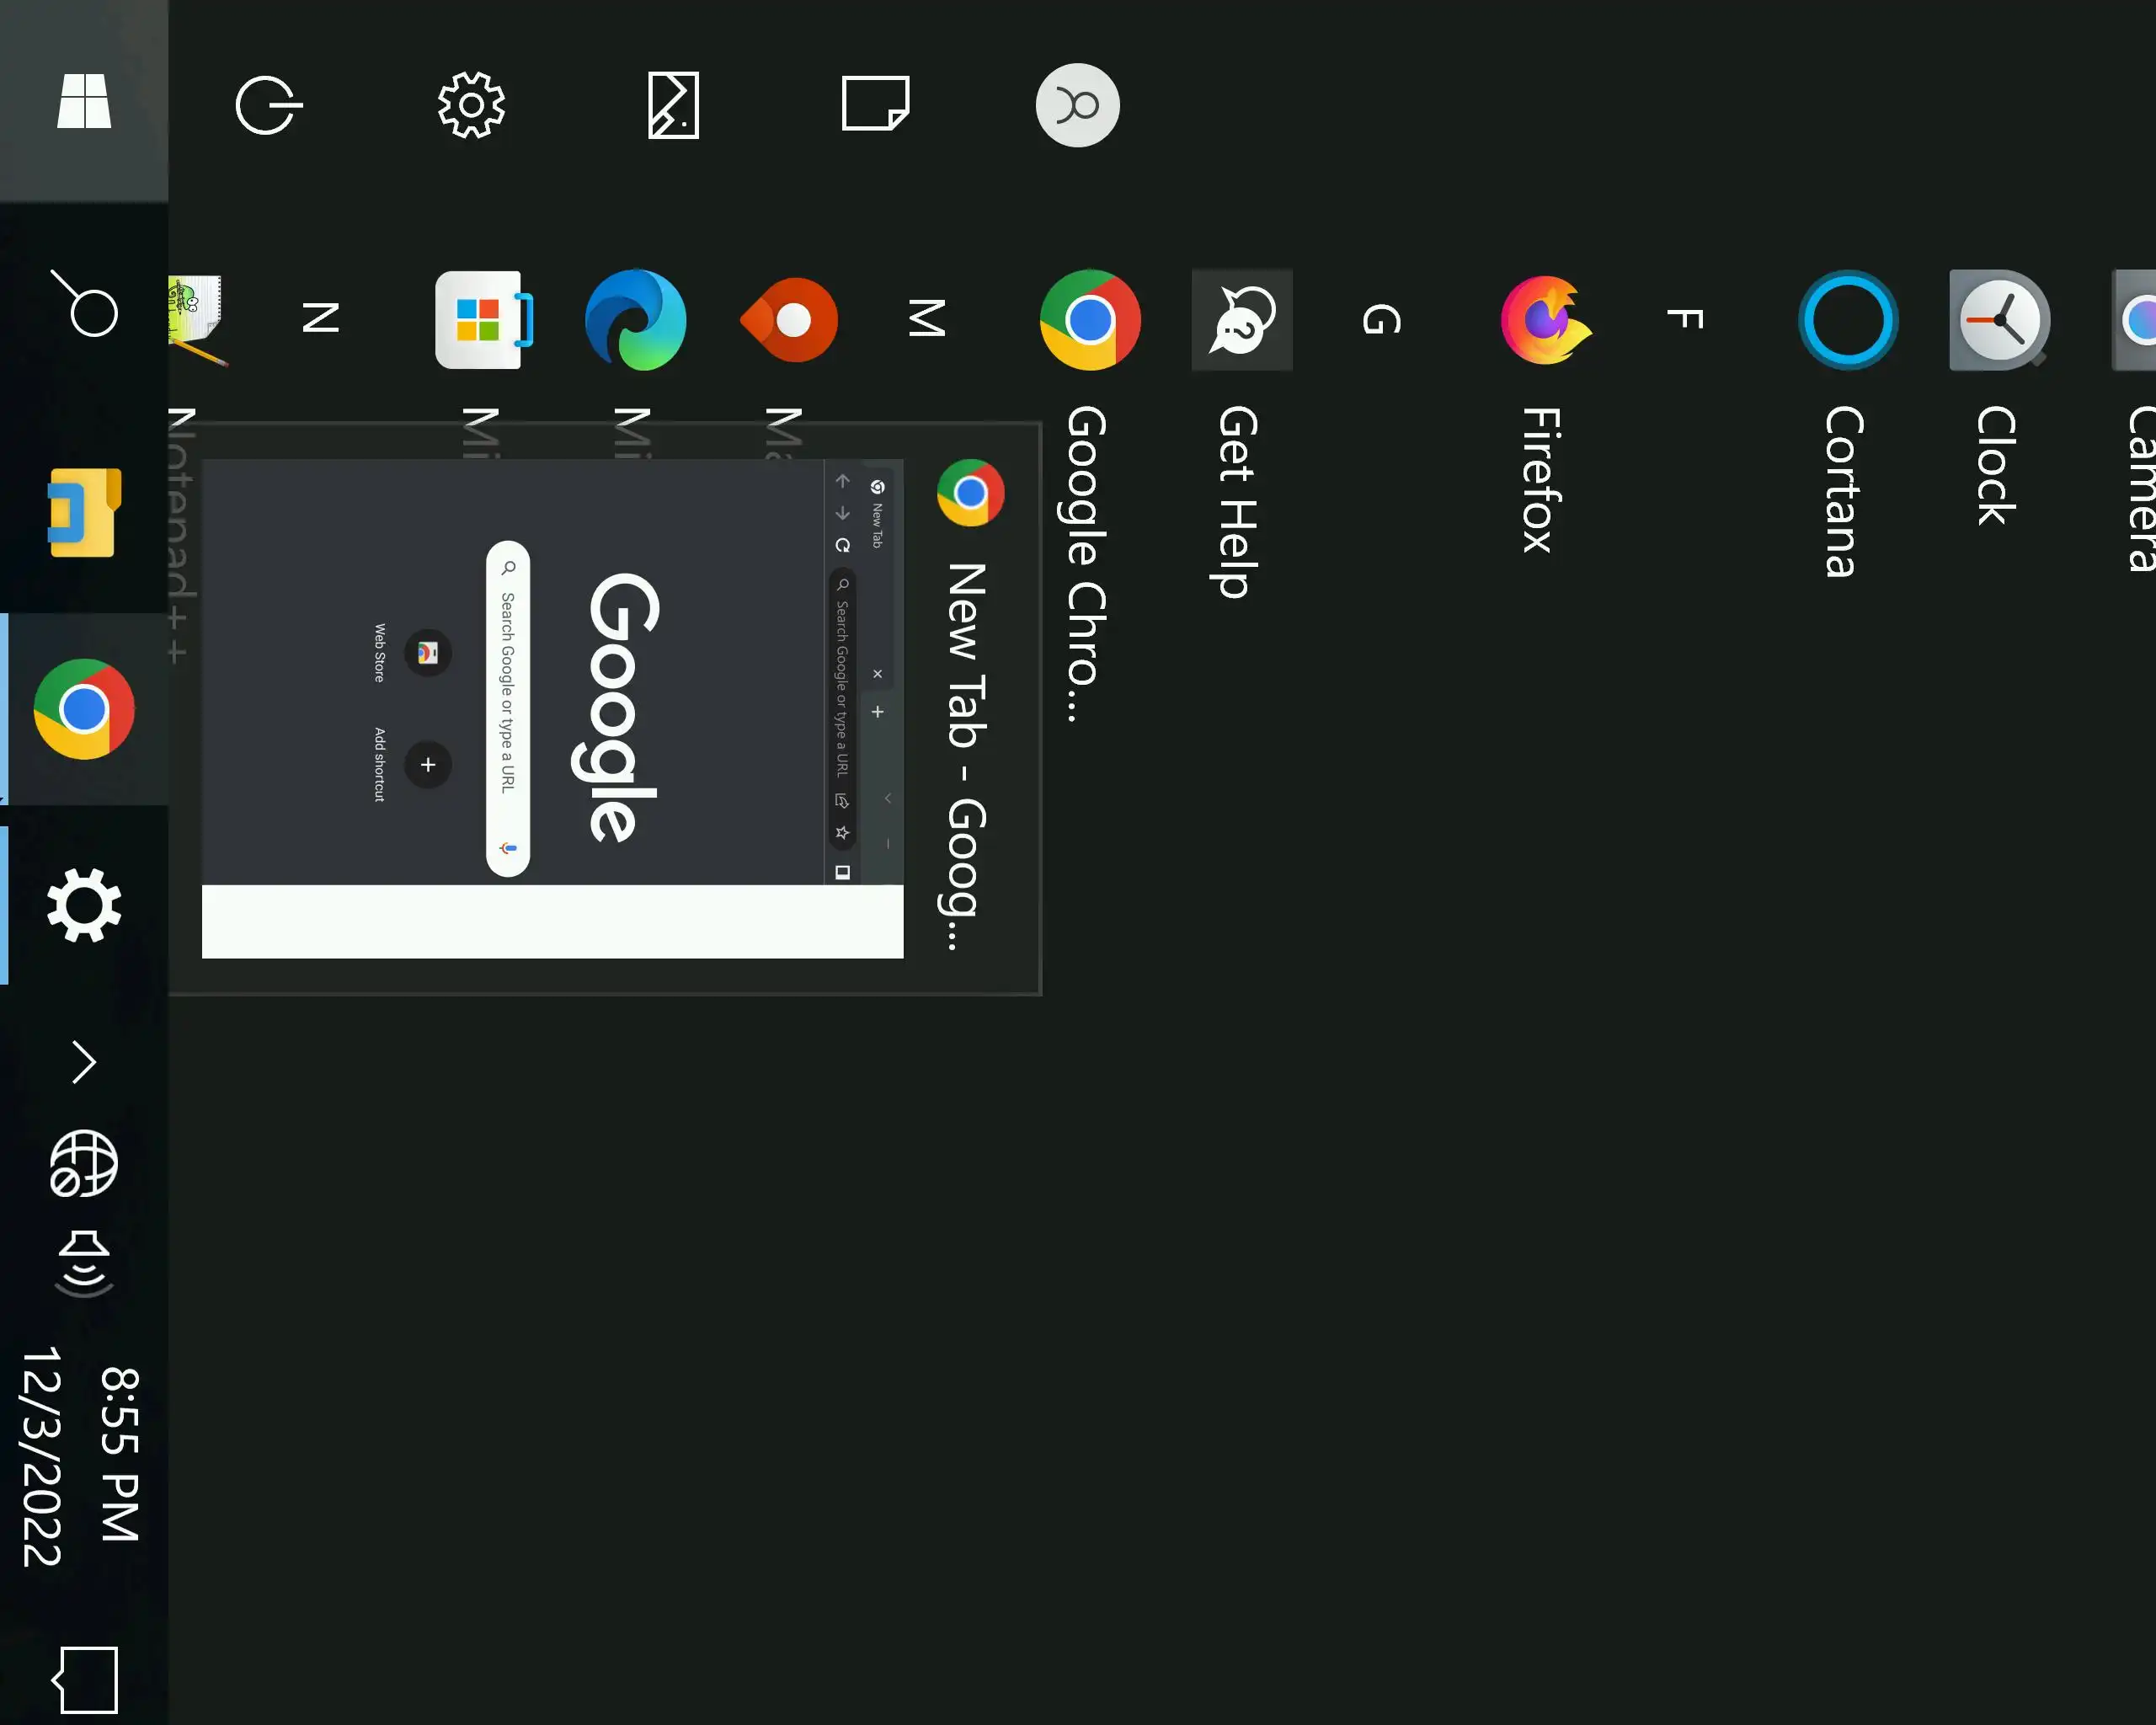
Task: Open File Explorer from the taskbar
Action: click(x=84, y=512)
